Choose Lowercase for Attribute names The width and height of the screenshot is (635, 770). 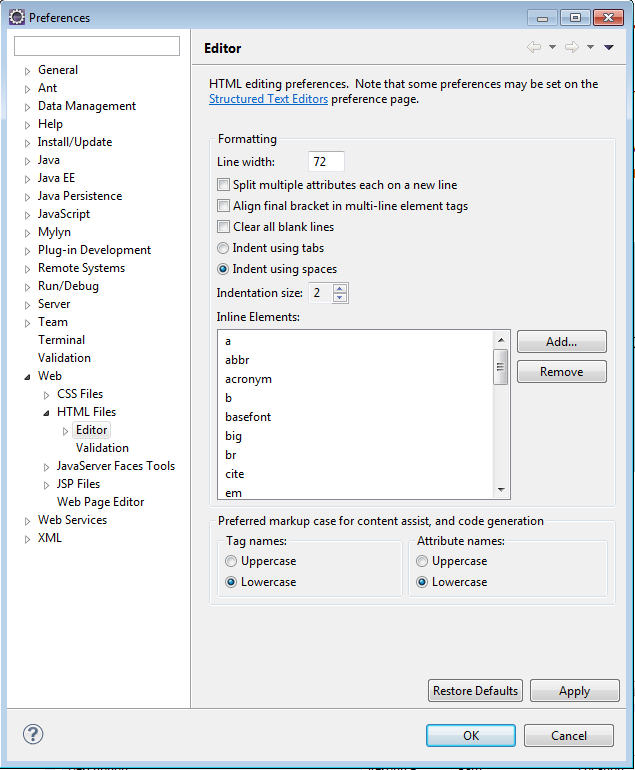[x=422, y=582]
